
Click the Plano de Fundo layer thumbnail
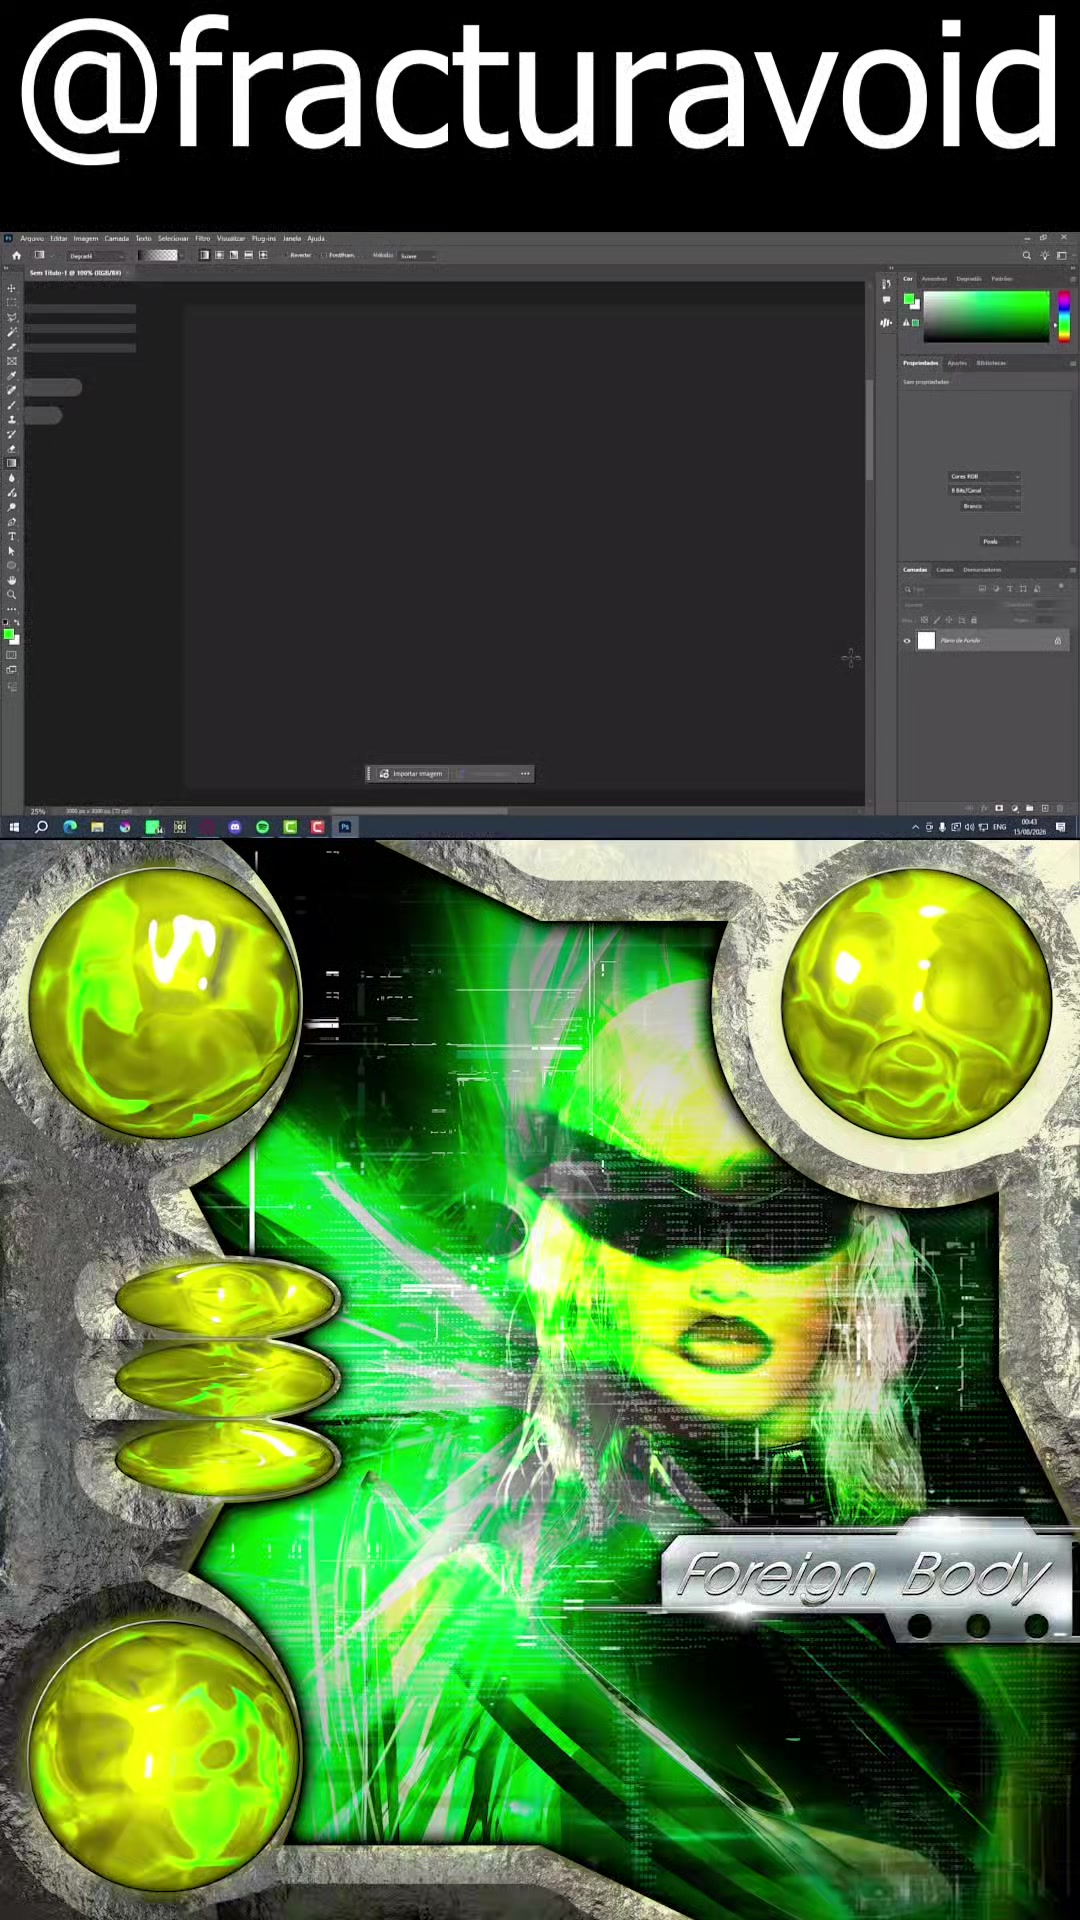pos(926,641)
